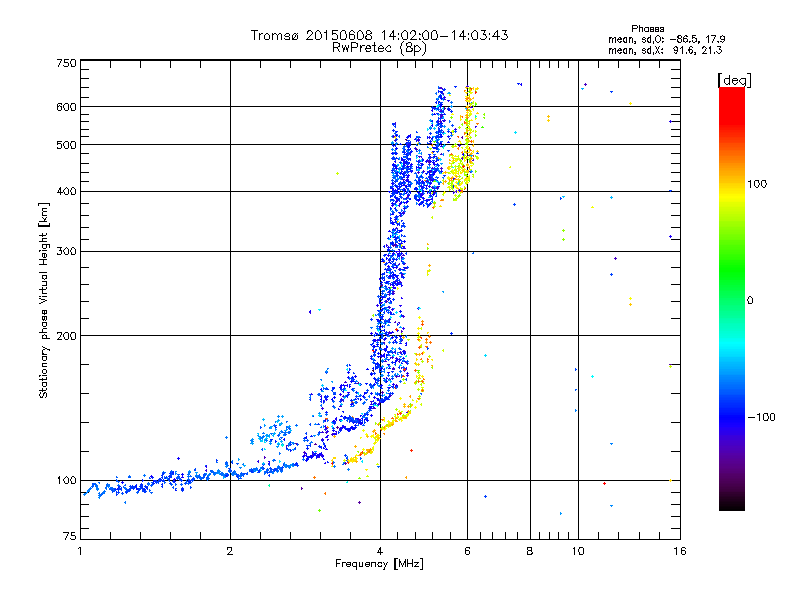Click the colorbar label '0'
This screenshot has width=800, height=600.
[x=750, y=300]
